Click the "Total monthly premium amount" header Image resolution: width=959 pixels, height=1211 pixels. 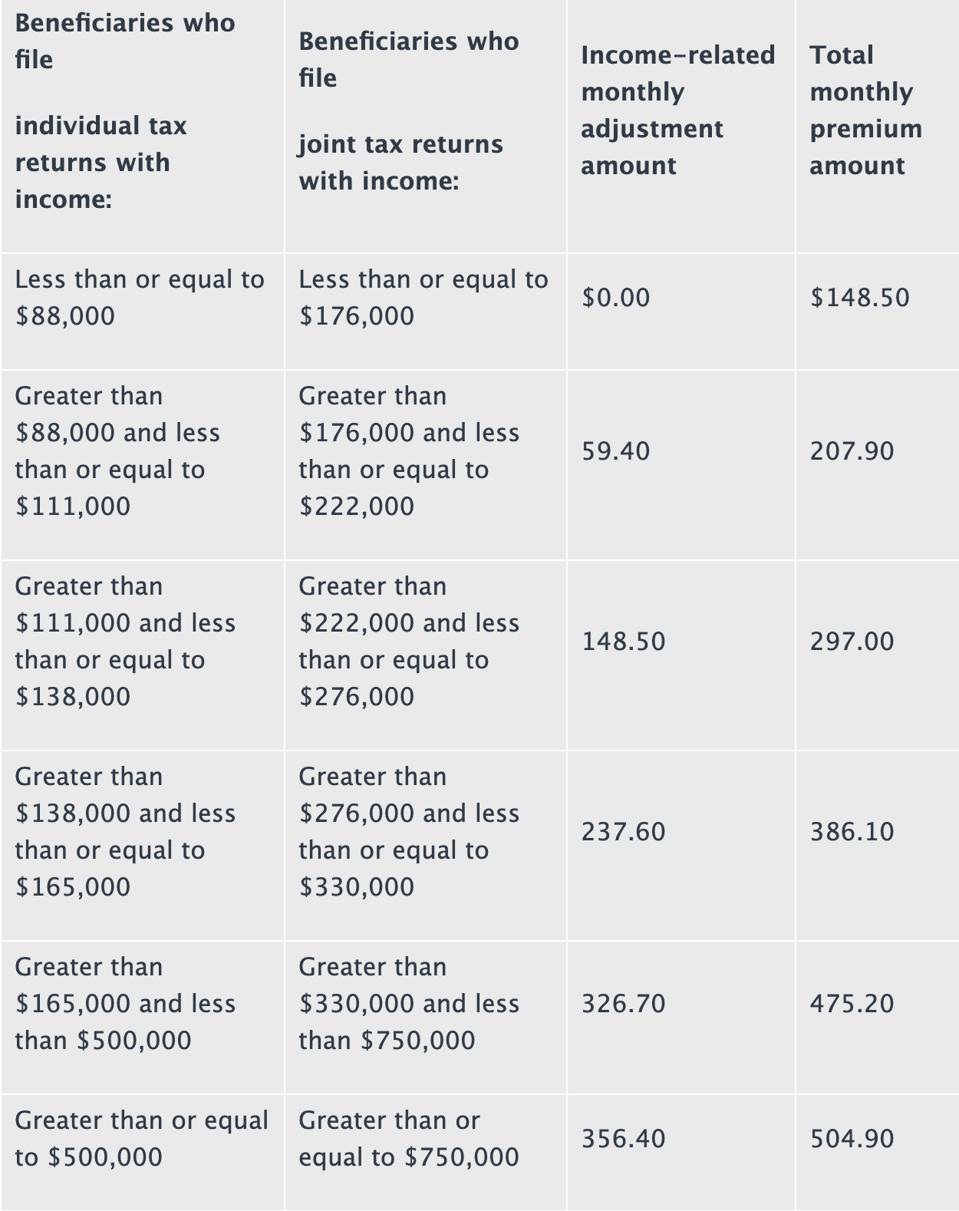(861, 111)
